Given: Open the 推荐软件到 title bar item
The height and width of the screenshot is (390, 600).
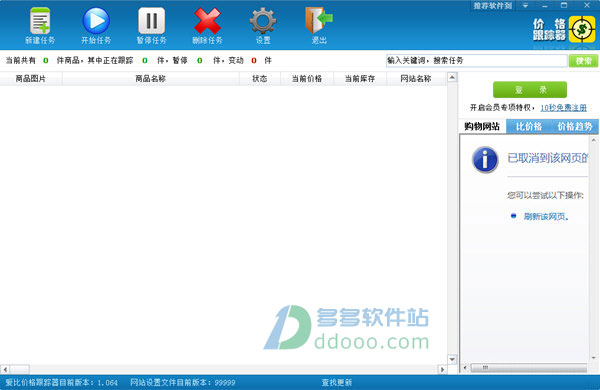Looking at the screenshot, I should [x=492, y=6].
